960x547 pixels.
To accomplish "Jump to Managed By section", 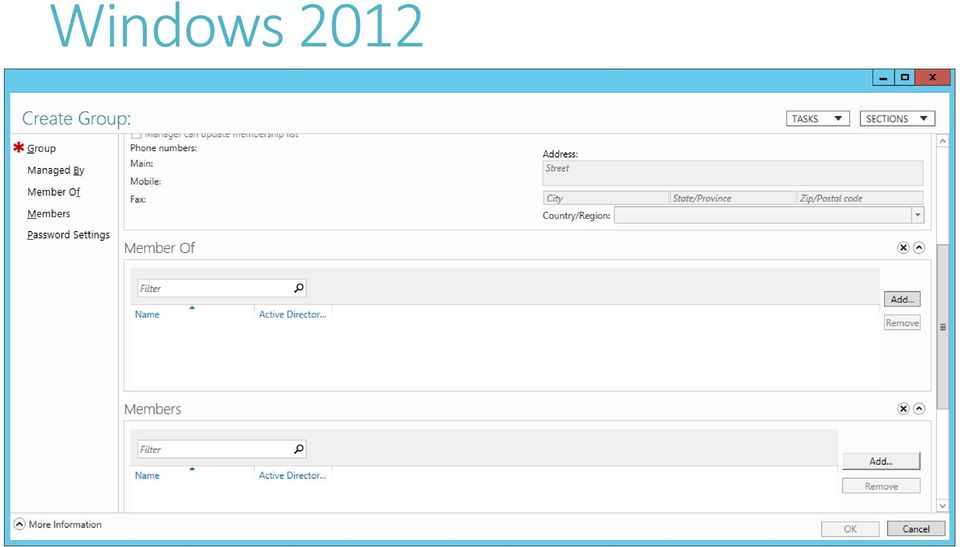I will point(56,170).
